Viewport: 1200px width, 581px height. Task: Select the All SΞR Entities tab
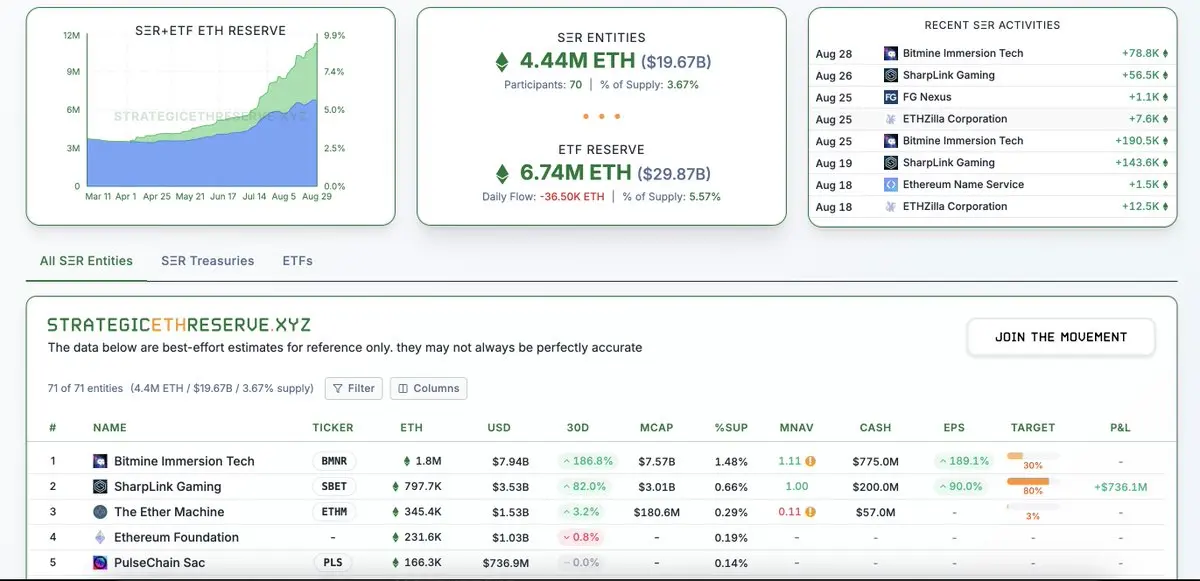[86, 261]
